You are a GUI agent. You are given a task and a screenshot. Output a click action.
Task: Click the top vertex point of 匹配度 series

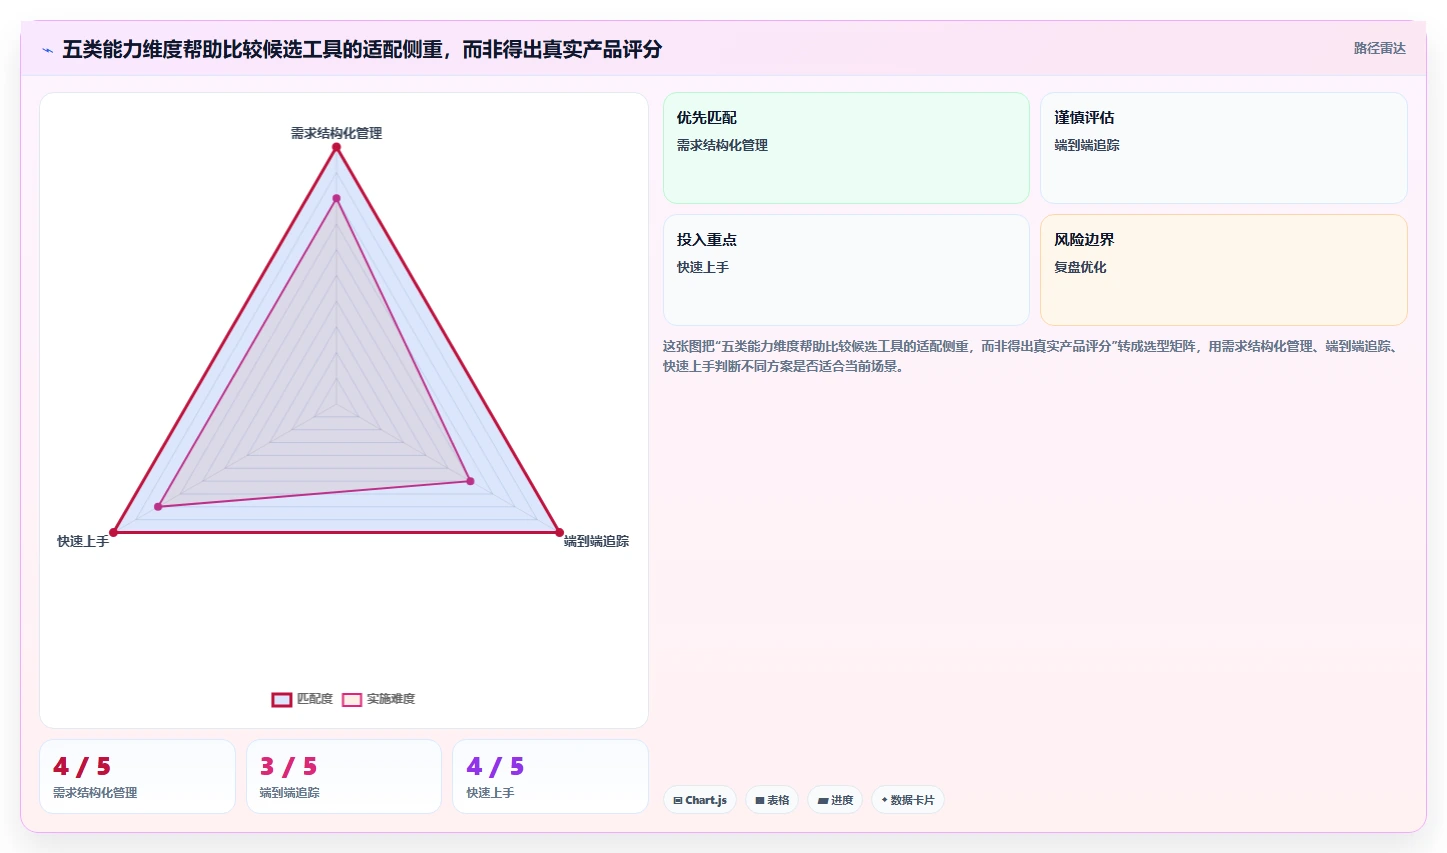pos(337,147)
